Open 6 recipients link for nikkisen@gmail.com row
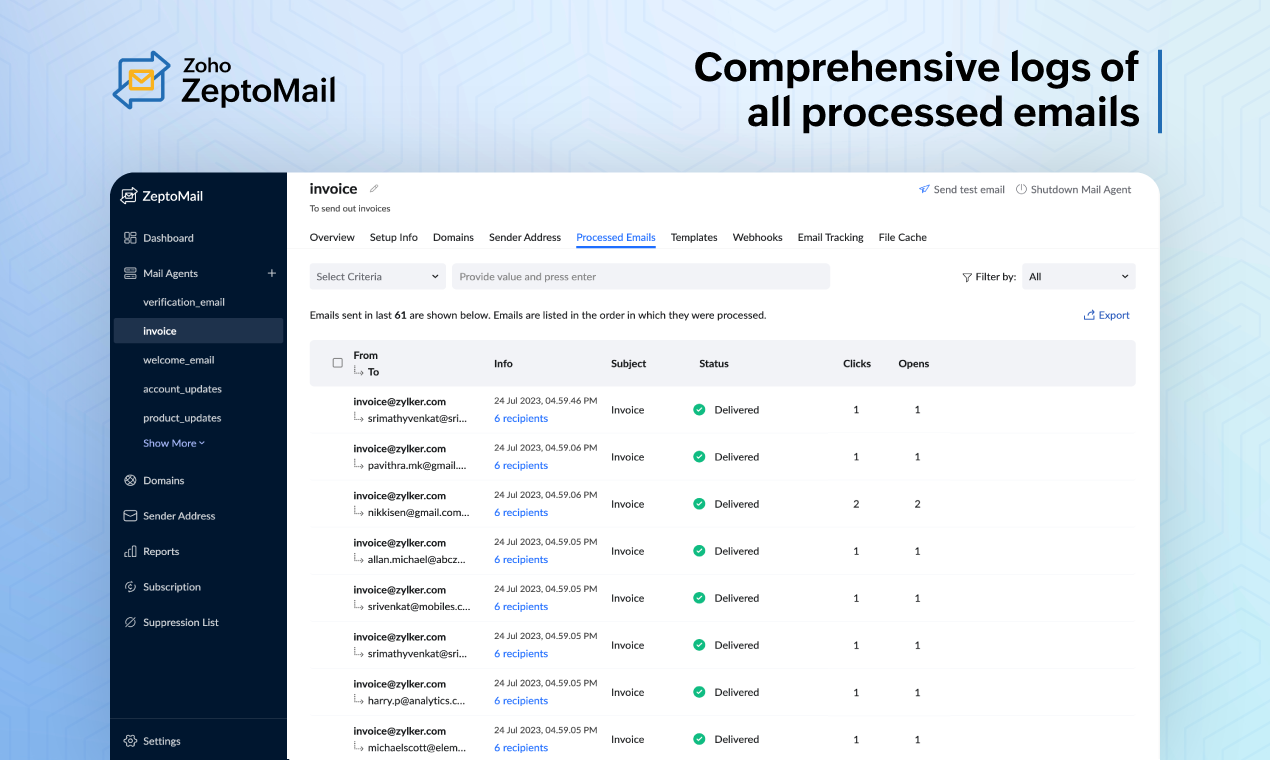This screenshot has height=760, width=1270. click(x=521, y=512)
